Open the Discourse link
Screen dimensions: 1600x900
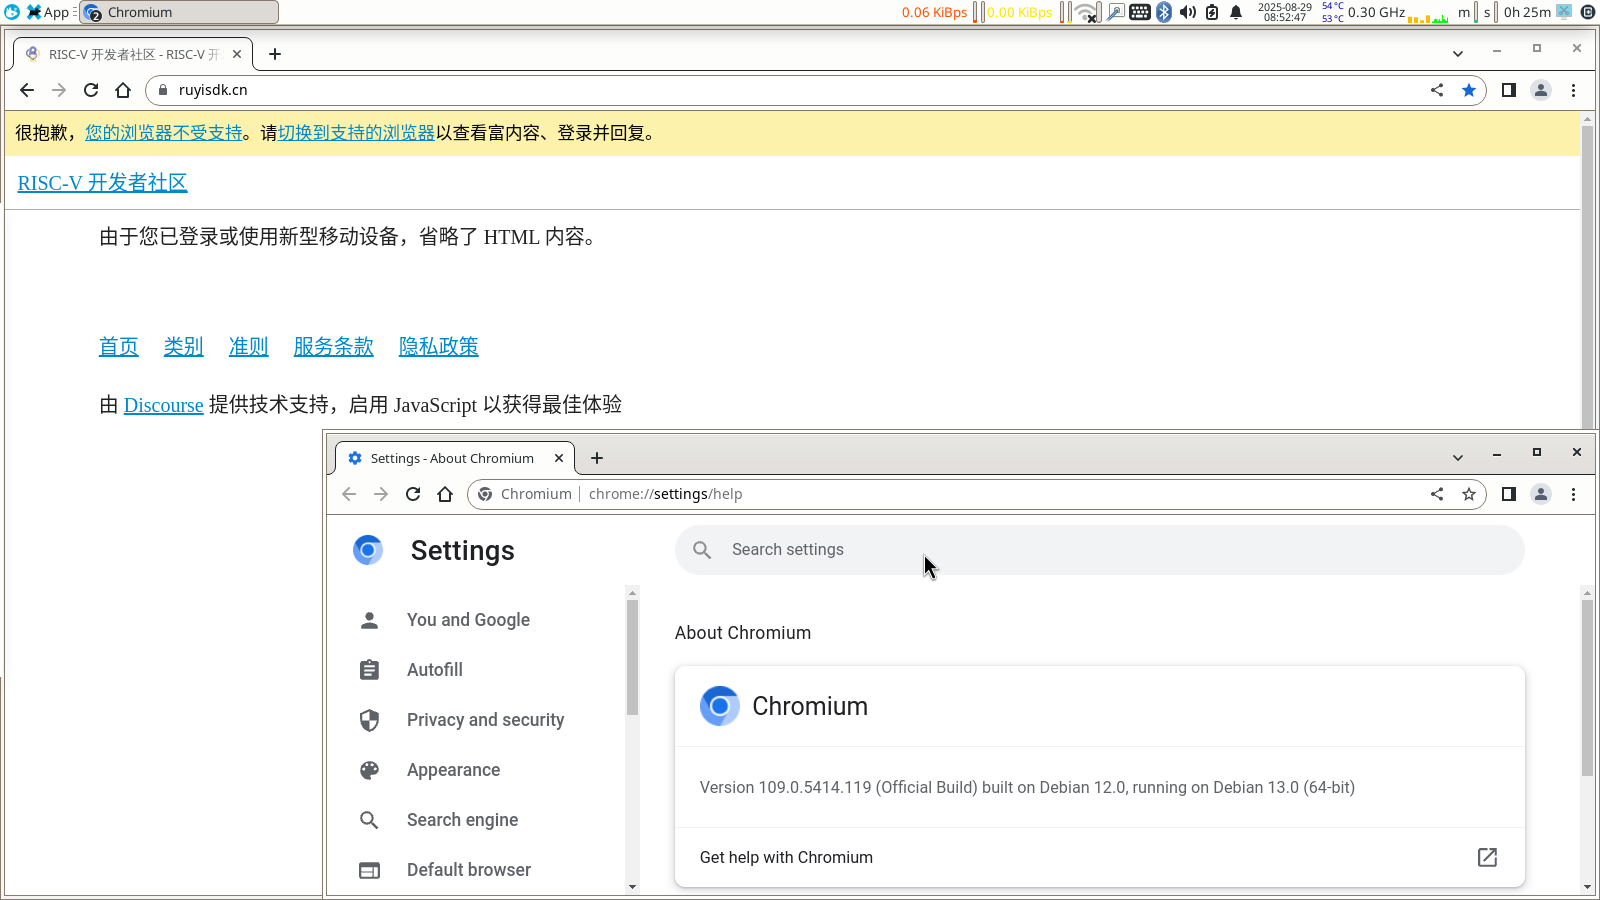point(163,405)
